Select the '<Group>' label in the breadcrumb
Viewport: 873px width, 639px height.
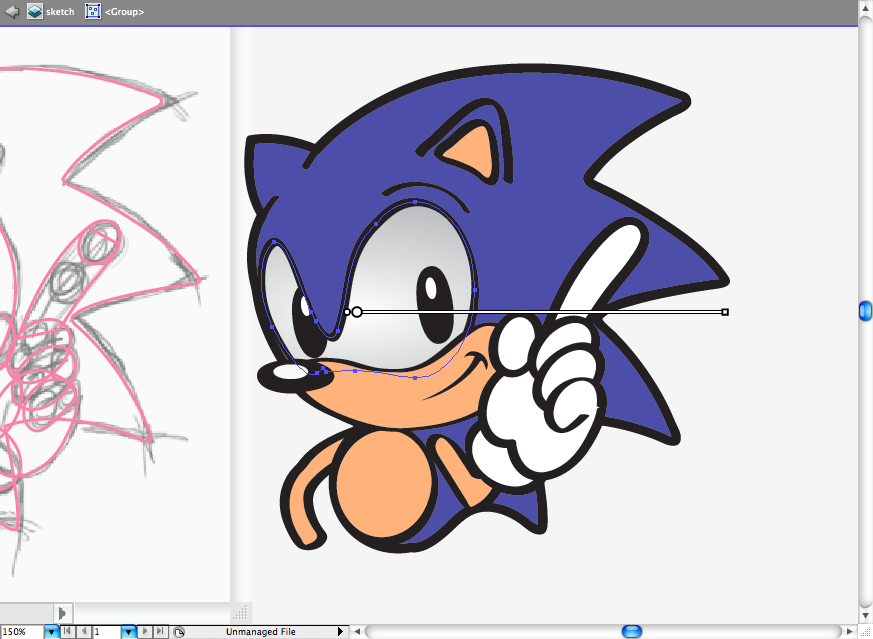125,12
